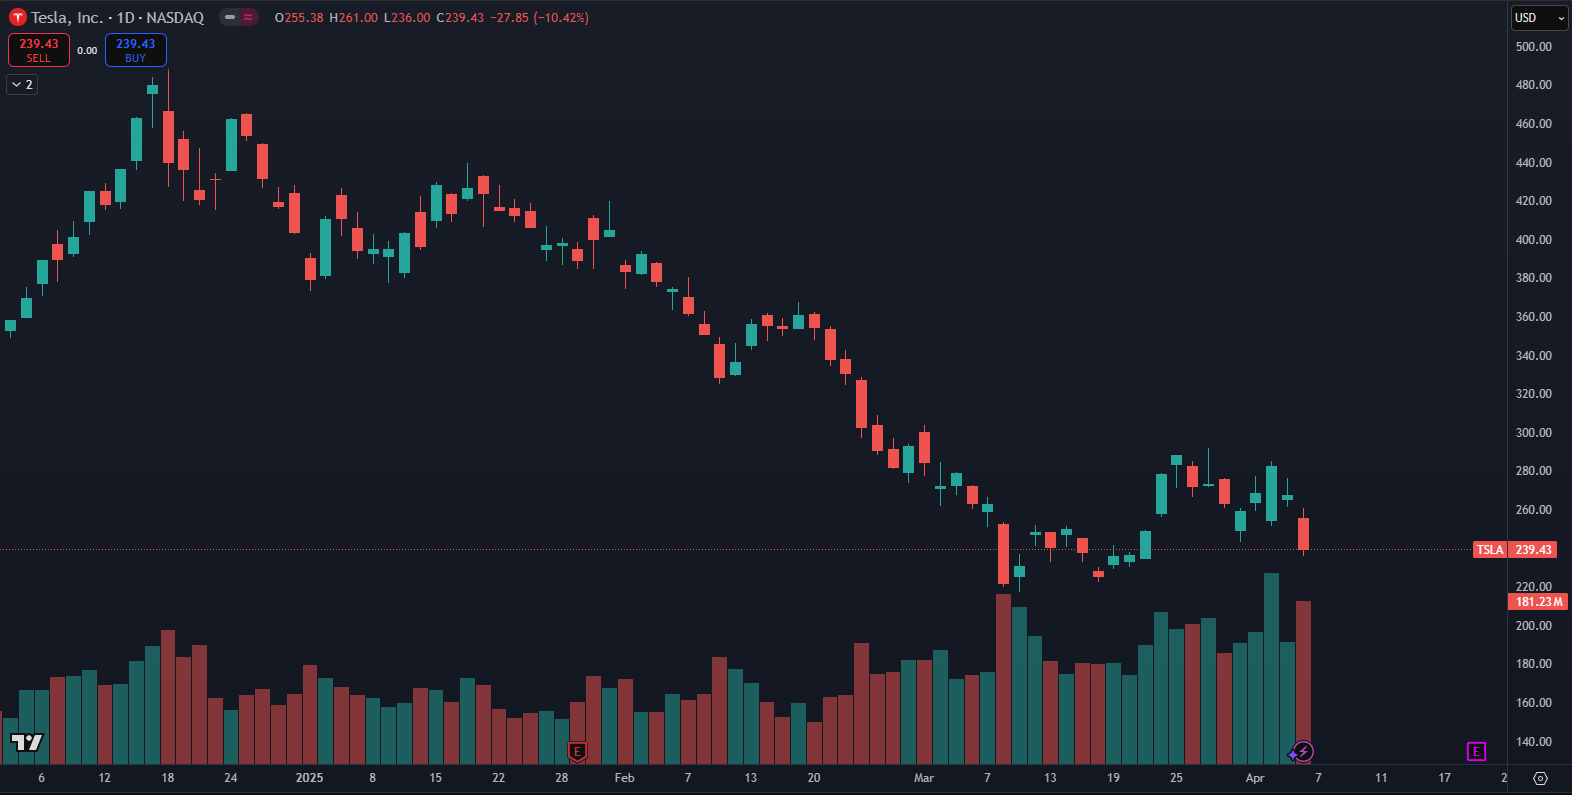This screenshot has height=795, width=1572.
Task: Click the 1D interval in chart title
Action: (125, 18)
